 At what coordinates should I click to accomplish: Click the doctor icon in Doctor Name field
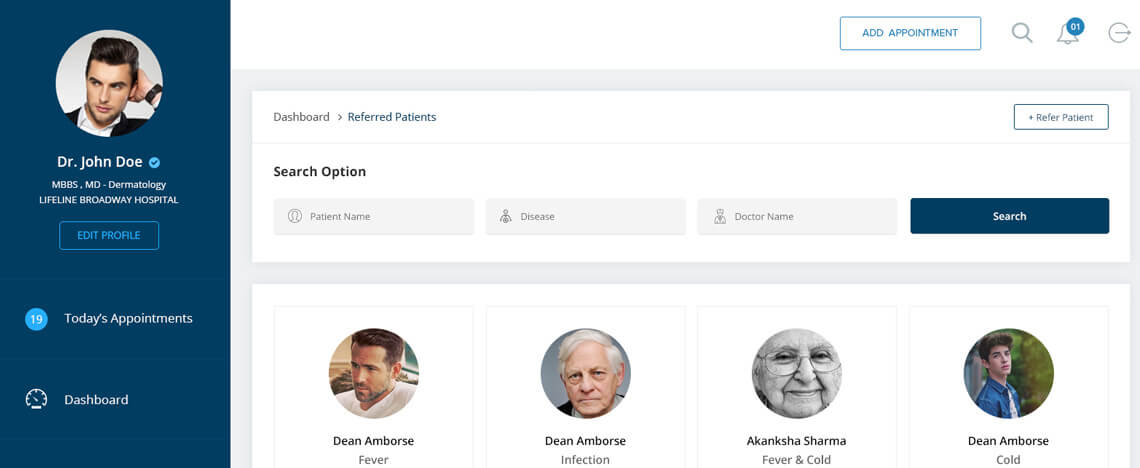point(719,216)
